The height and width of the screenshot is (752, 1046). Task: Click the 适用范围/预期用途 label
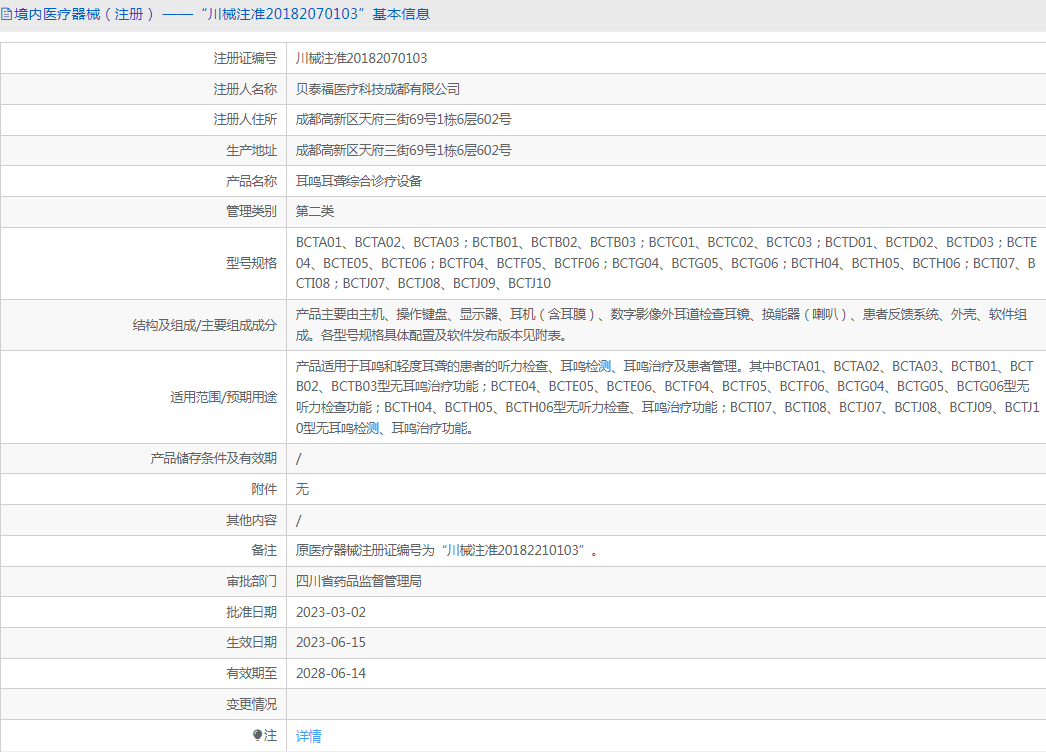click(x=223, y=397)
